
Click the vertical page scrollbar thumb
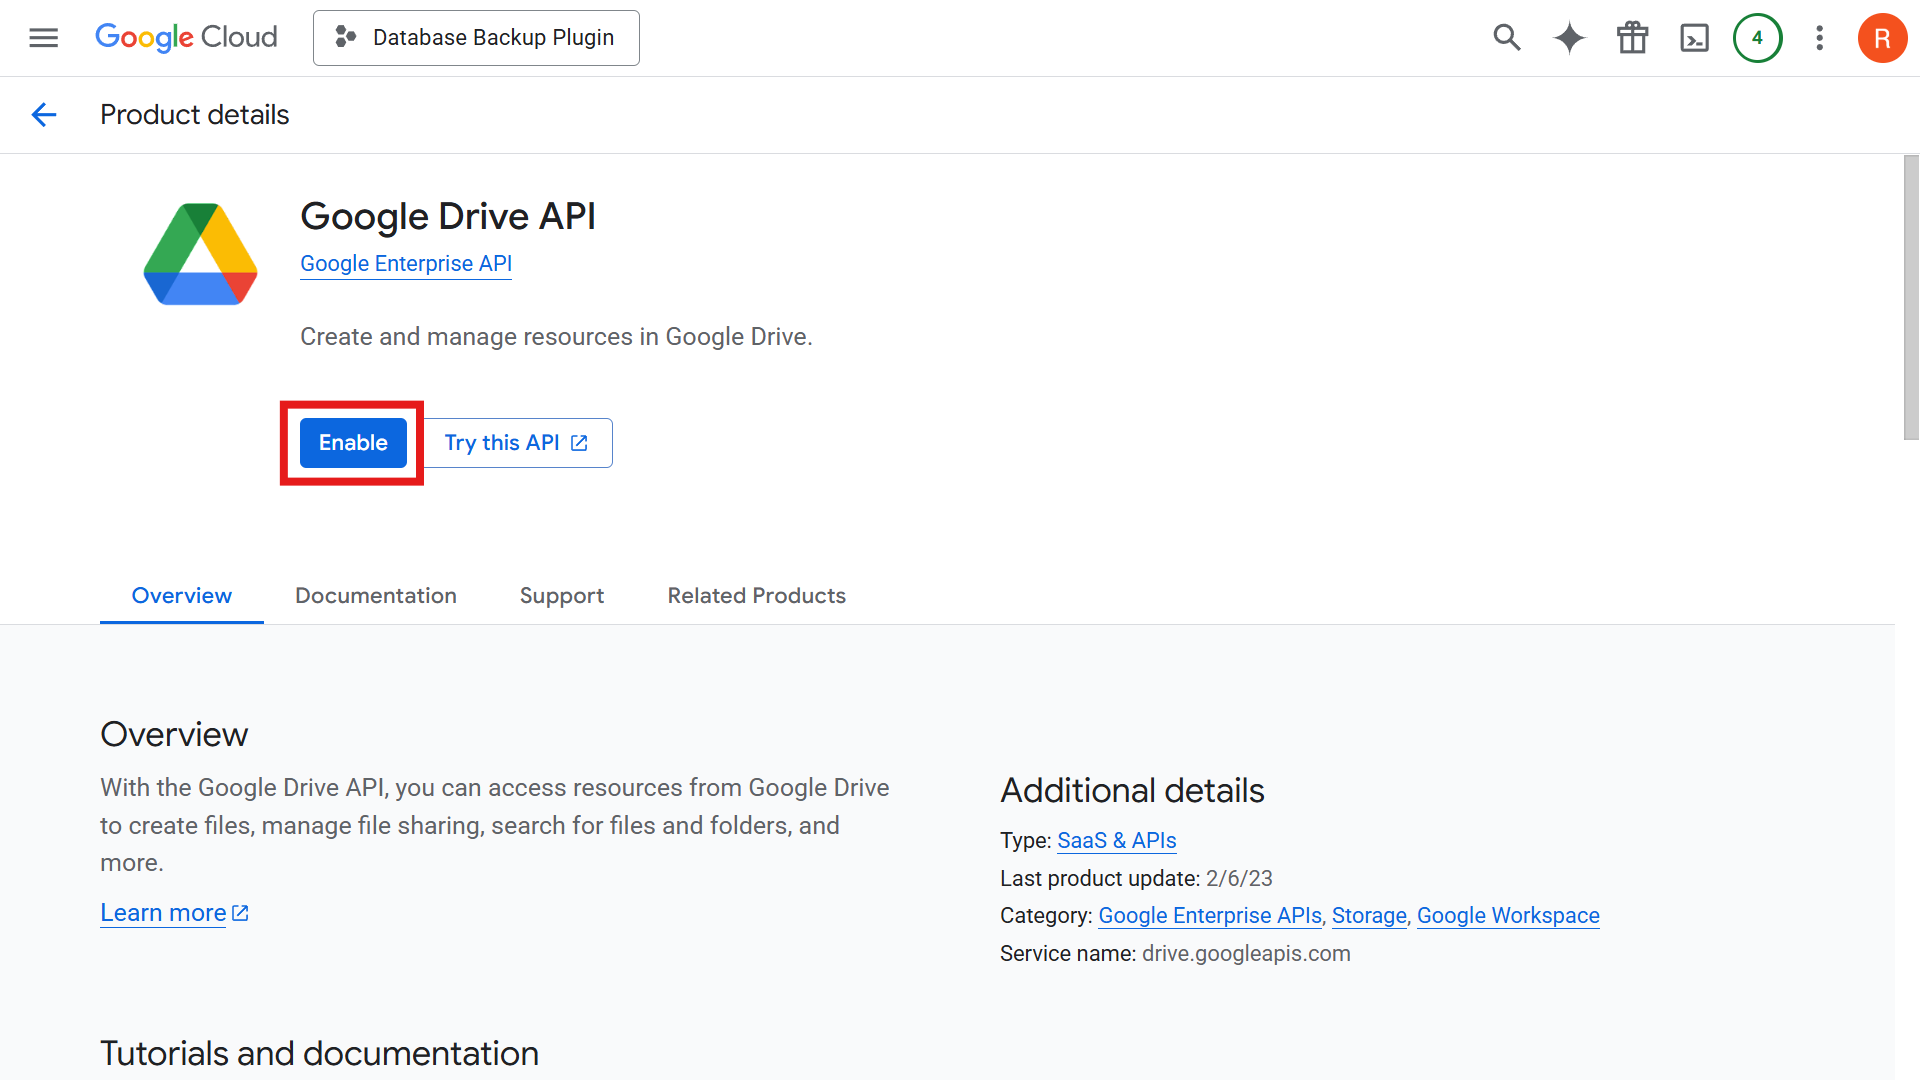pos(1911,298)
